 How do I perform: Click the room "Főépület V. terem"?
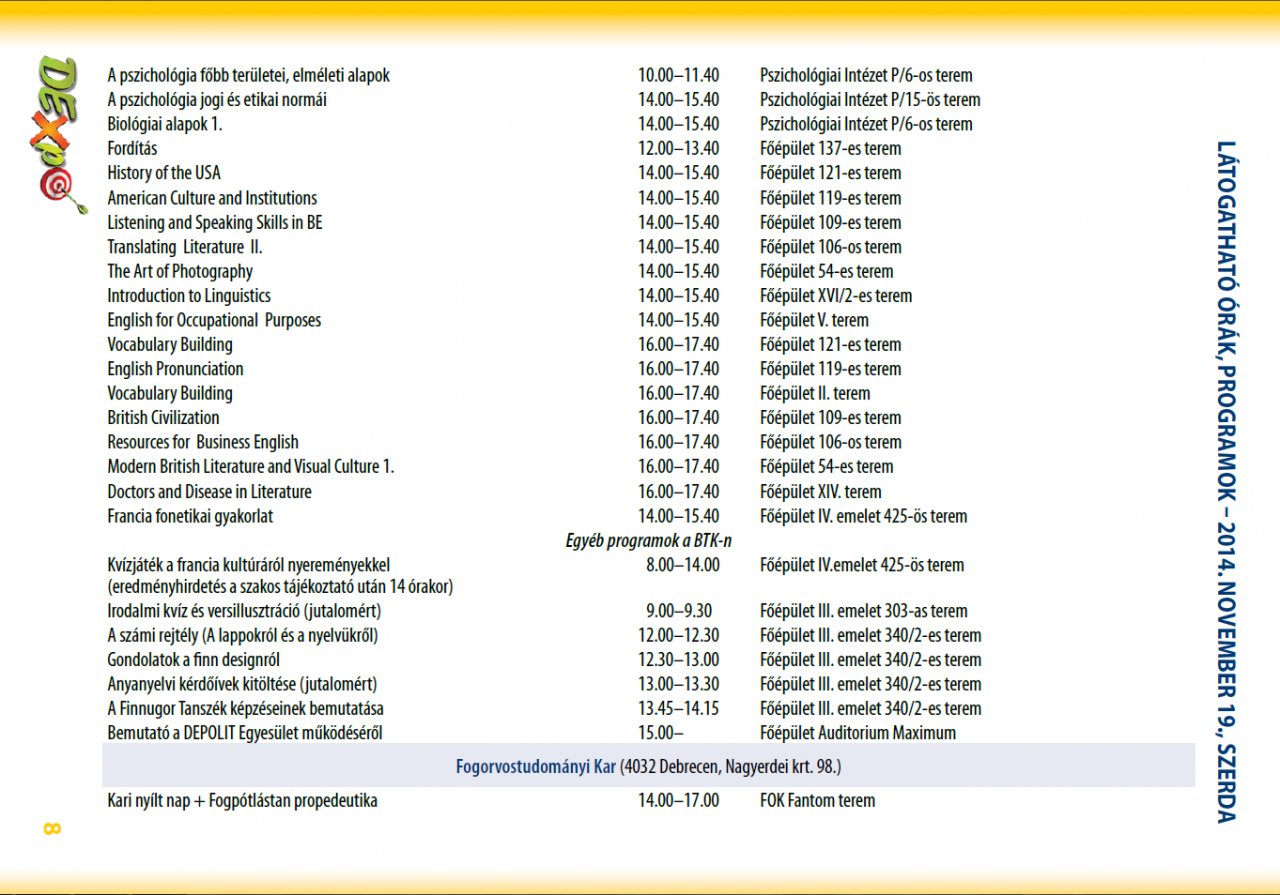point(814,320)
